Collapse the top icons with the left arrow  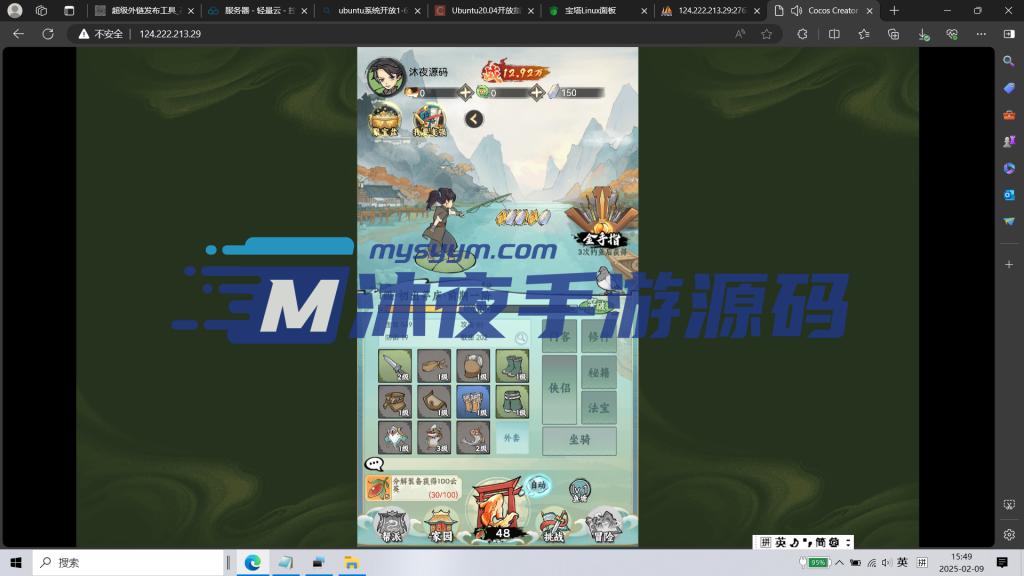click(x=474, y=119)
